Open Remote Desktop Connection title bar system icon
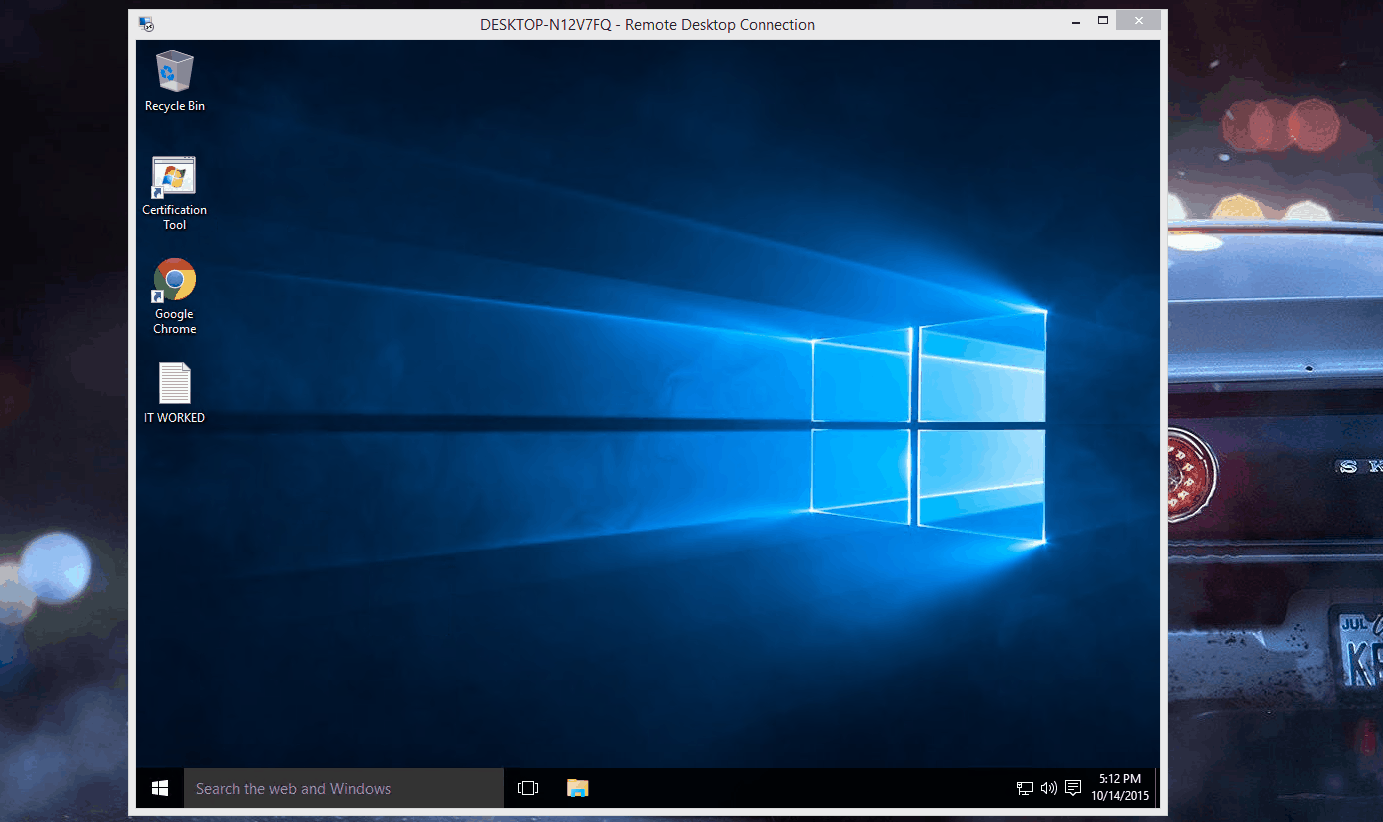Screen dimensions: 1383x822 point(146,24)
